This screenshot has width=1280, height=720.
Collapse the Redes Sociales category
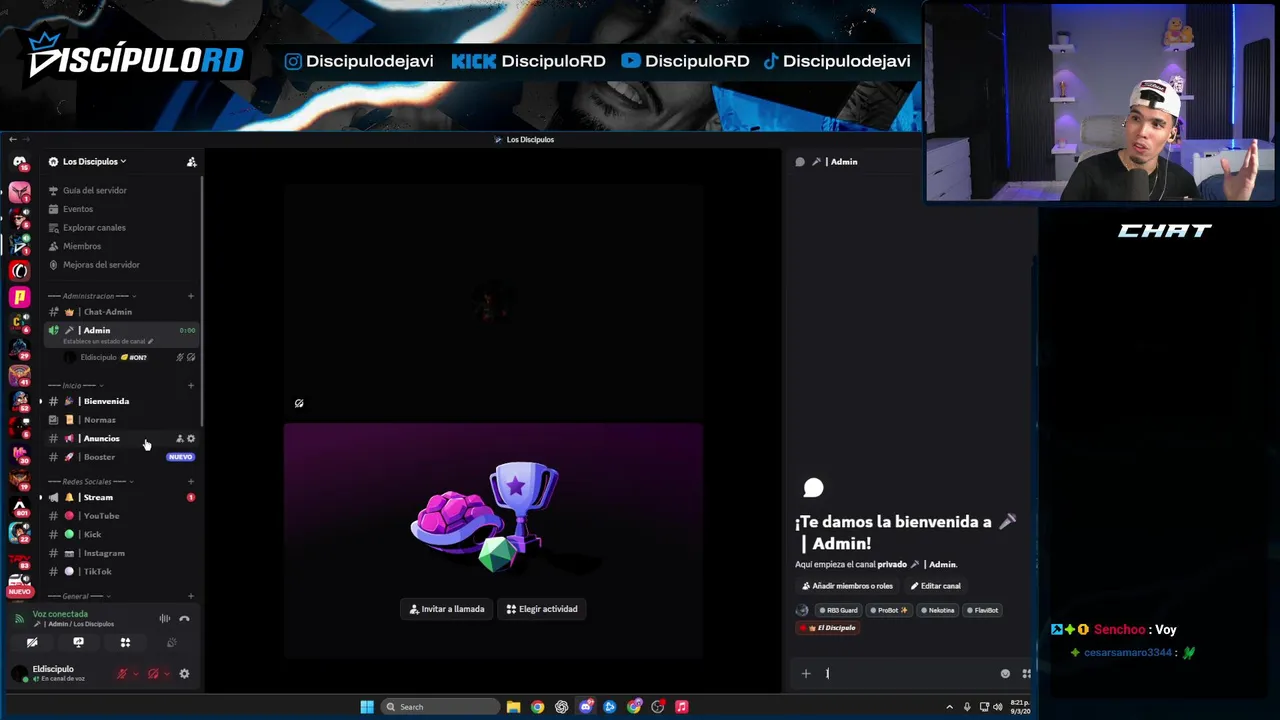[x=90, y=482]
